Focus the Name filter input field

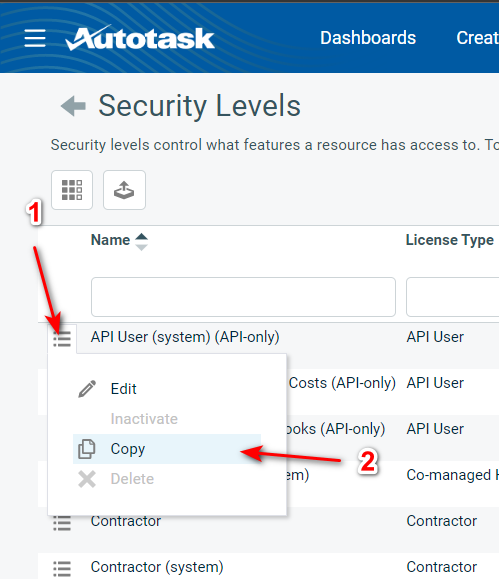tap(243, 297)
